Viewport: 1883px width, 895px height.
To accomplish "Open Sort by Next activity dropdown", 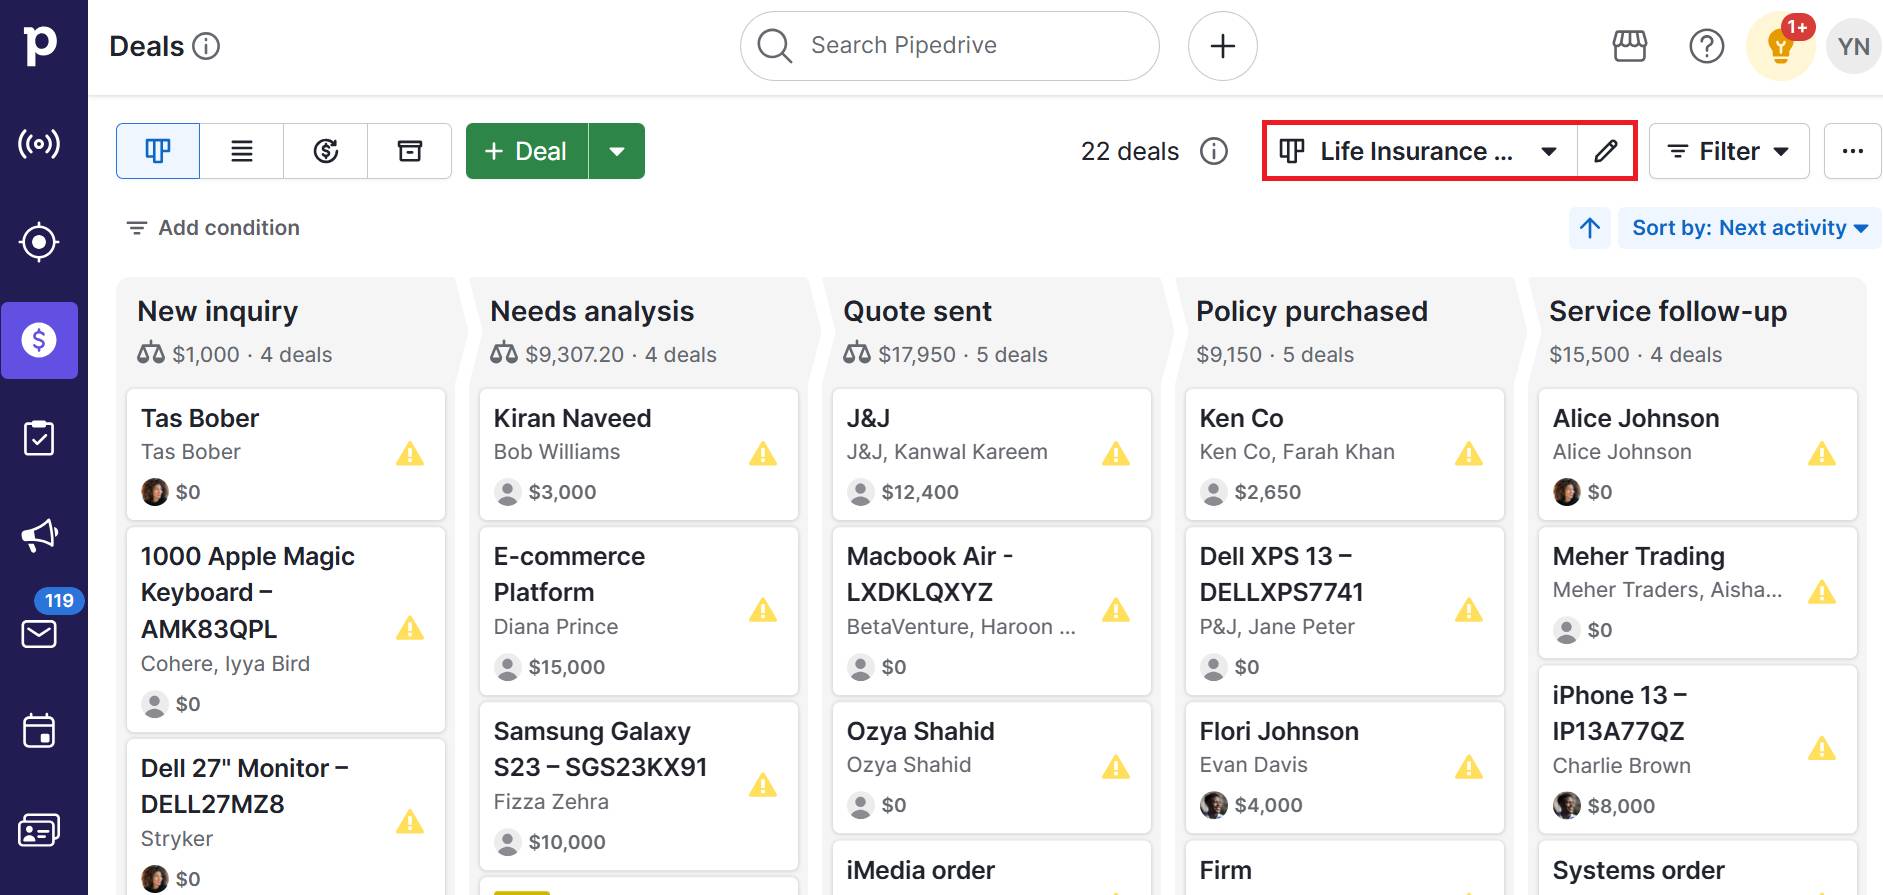I will [1749, 228].
